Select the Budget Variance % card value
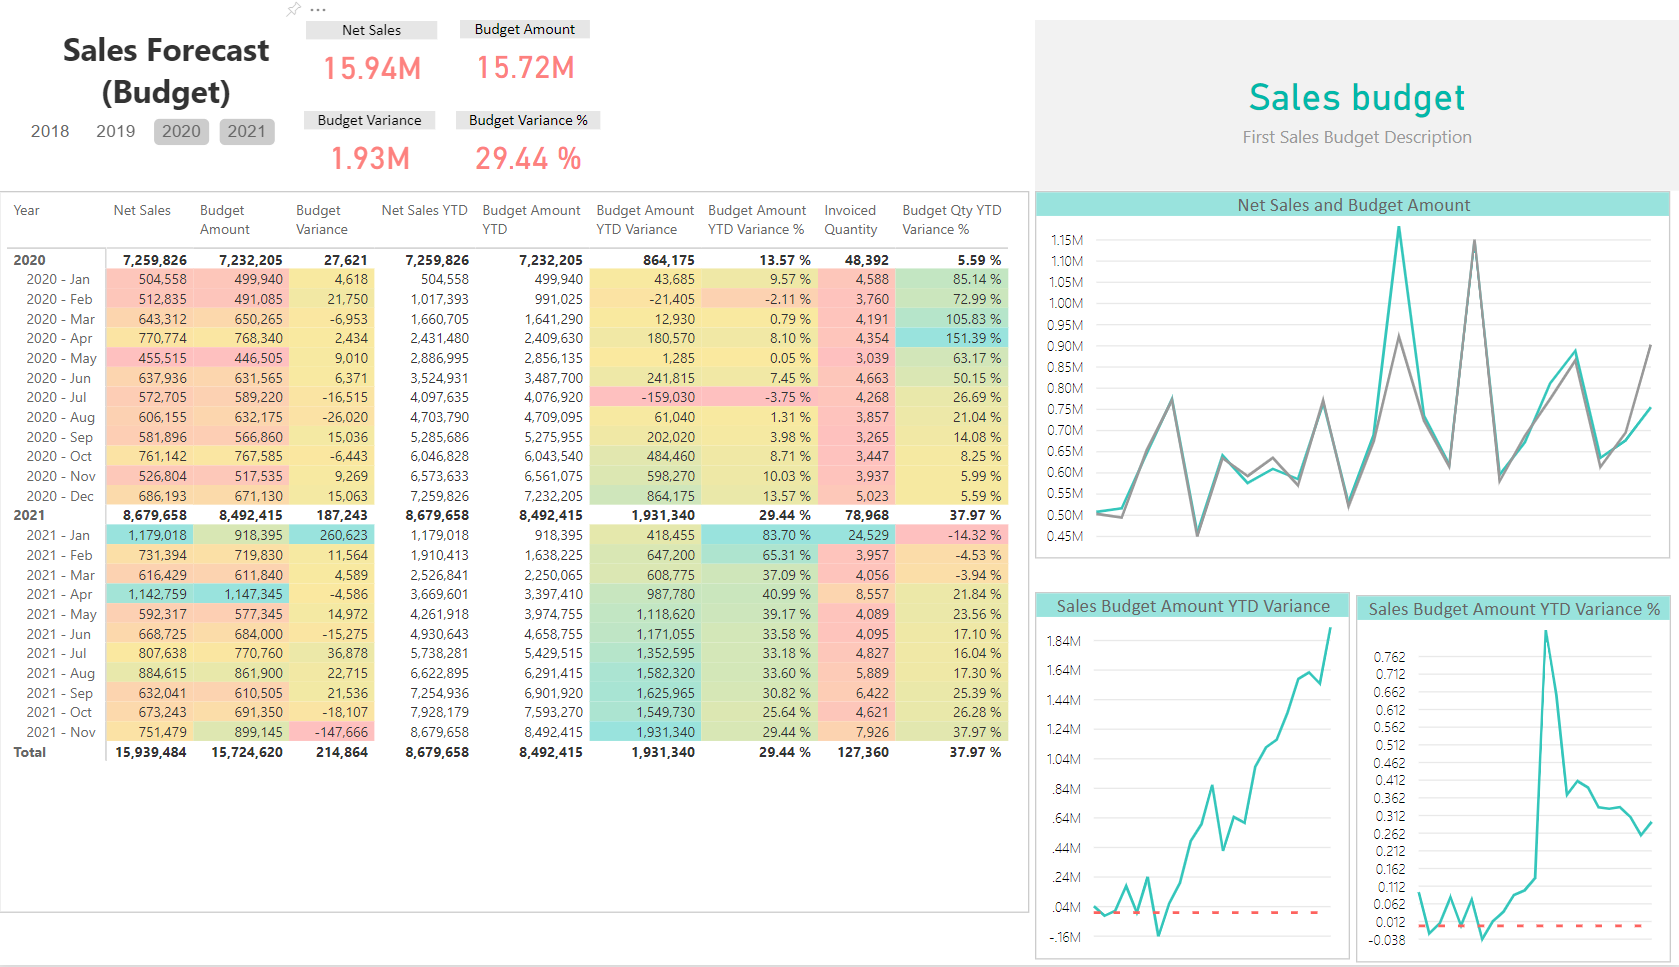 (x=528, y=158)
